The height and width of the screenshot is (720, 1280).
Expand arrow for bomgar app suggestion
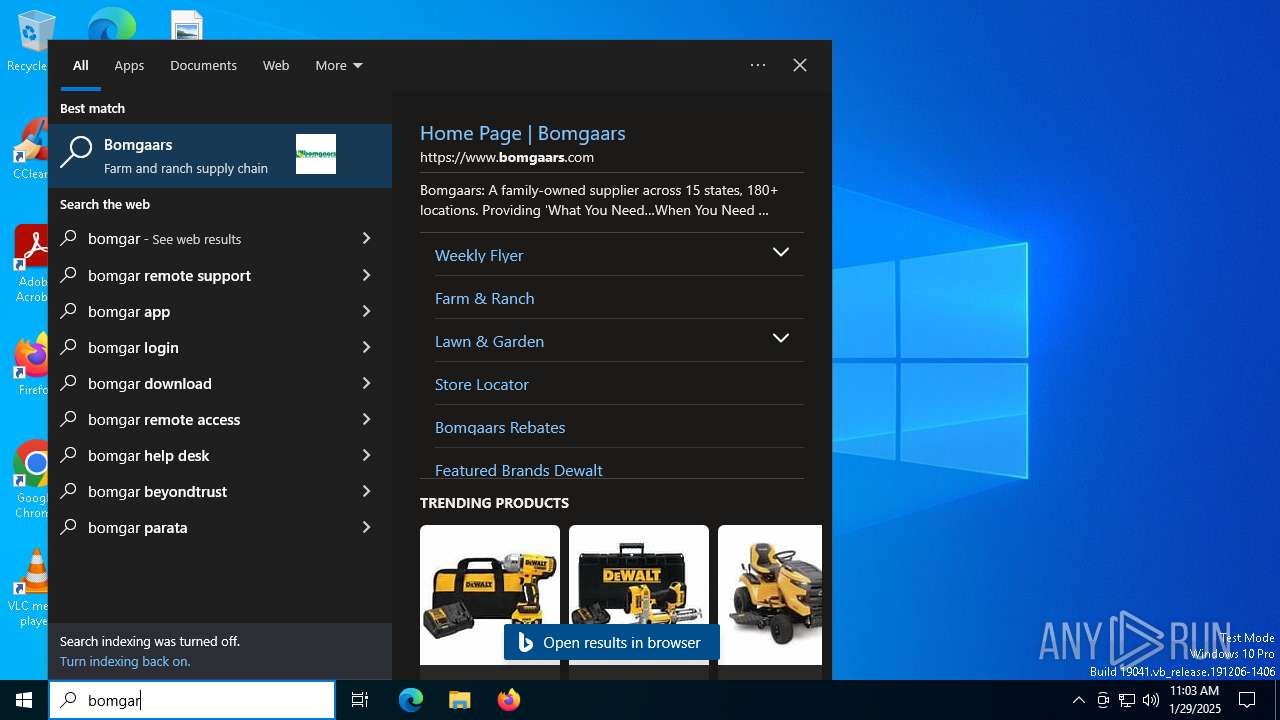366,311
